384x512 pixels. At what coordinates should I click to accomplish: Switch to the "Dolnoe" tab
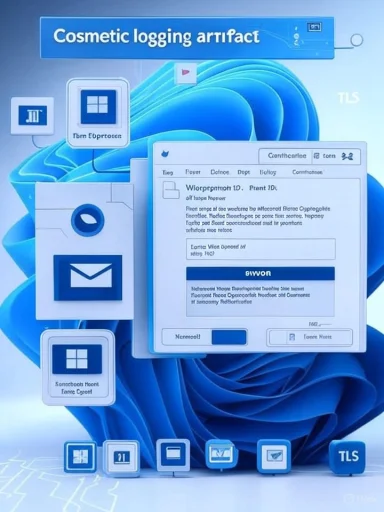(x=220, y=172)
